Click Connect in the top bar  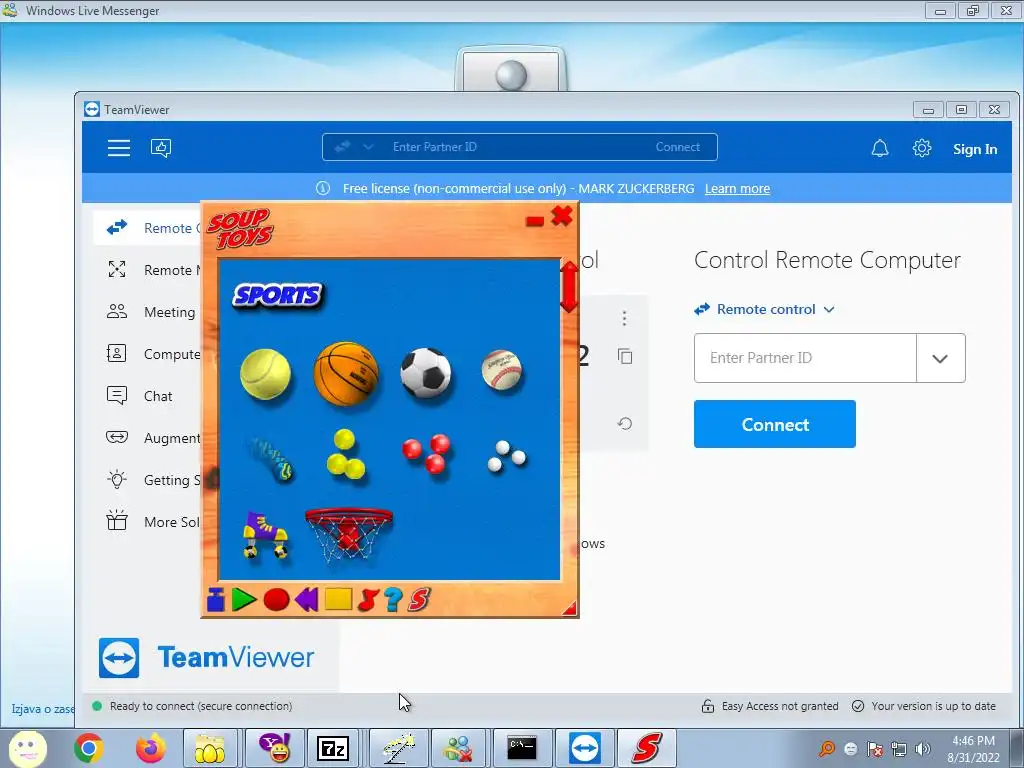click(x=678, y=147)
